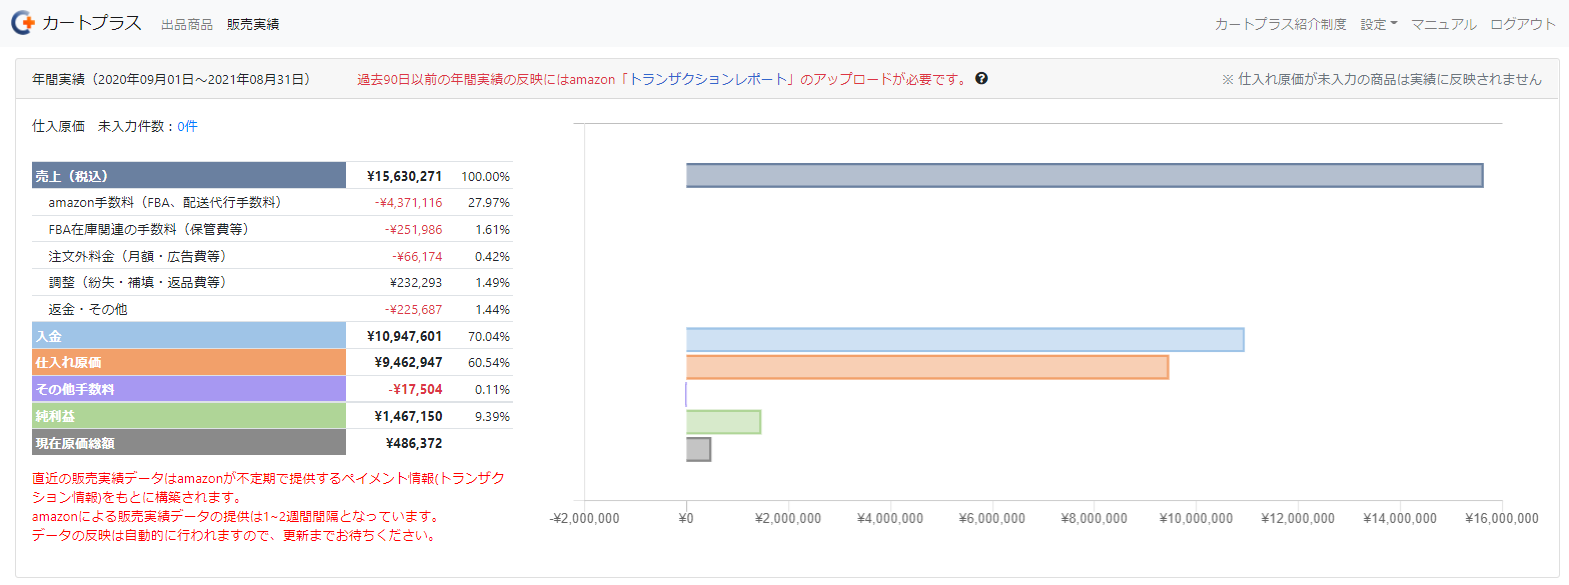Click the ¥15,630,271 sales value
1569x585 pixels.
404,176
